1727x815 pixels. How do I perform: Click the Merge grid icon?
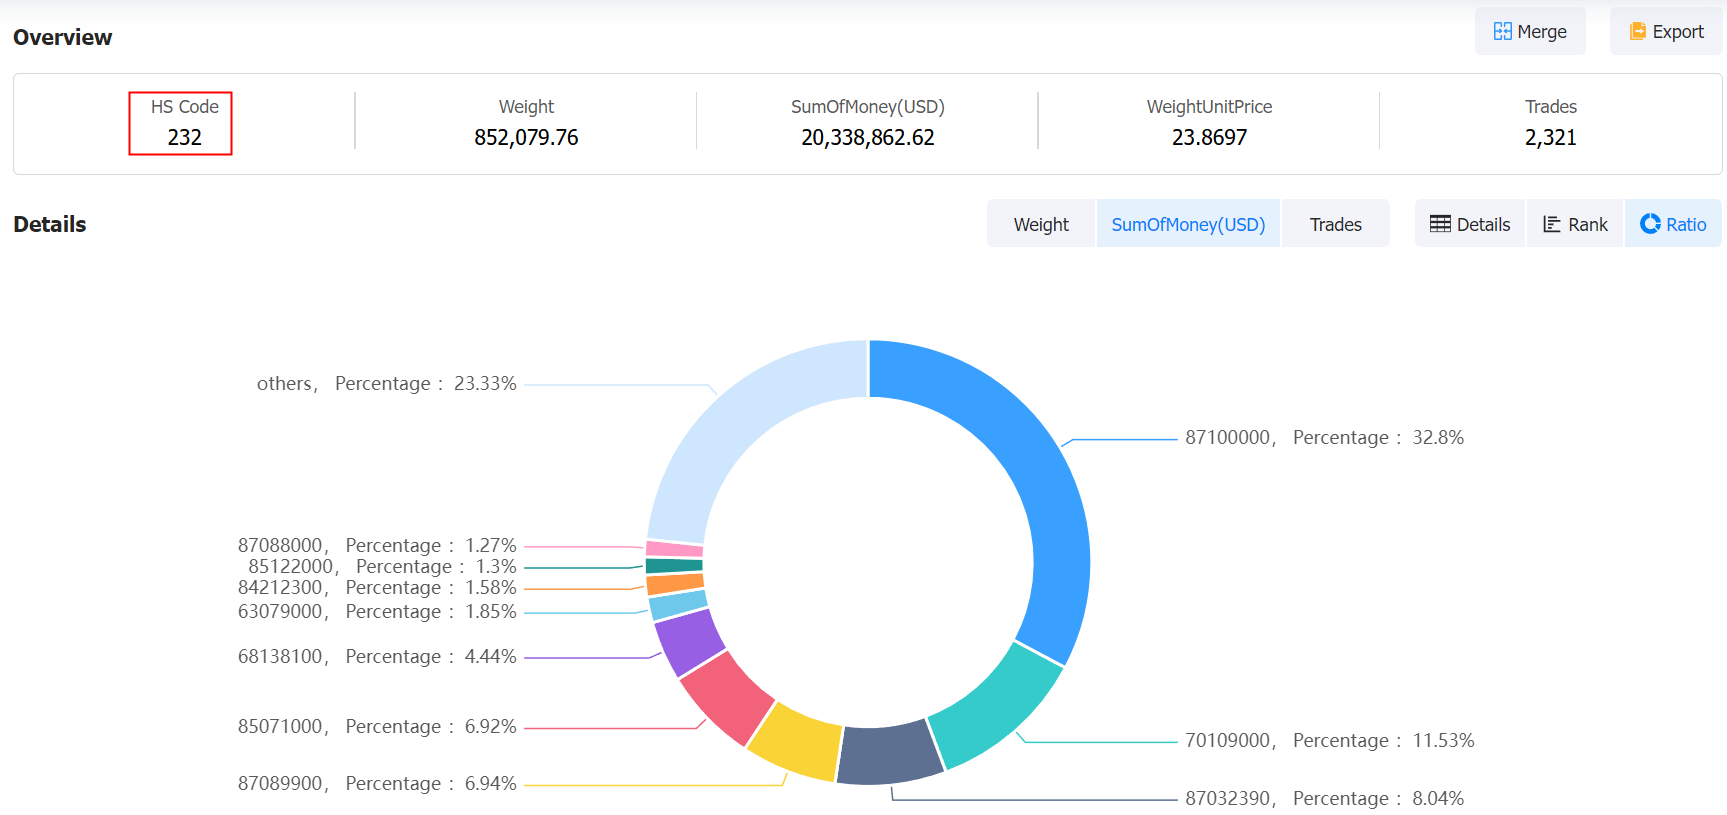(x=1502, y=31)
